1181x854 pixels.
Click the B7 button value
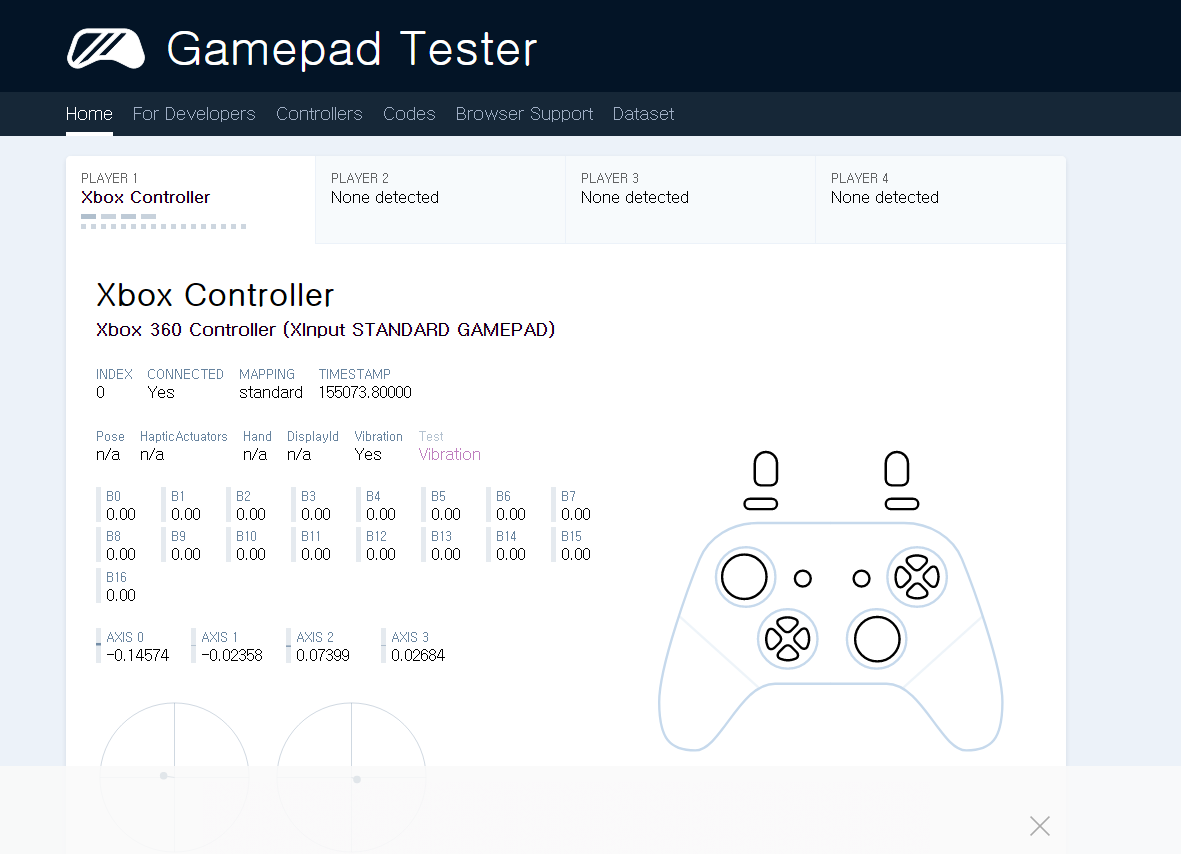pyautogui.click(x=575, y=514)
